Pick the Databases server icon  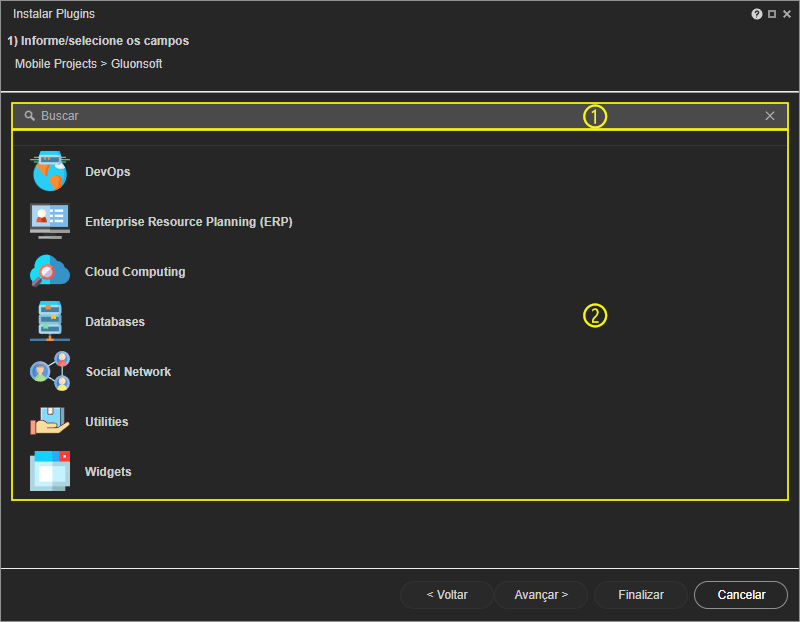click(49, 321)
